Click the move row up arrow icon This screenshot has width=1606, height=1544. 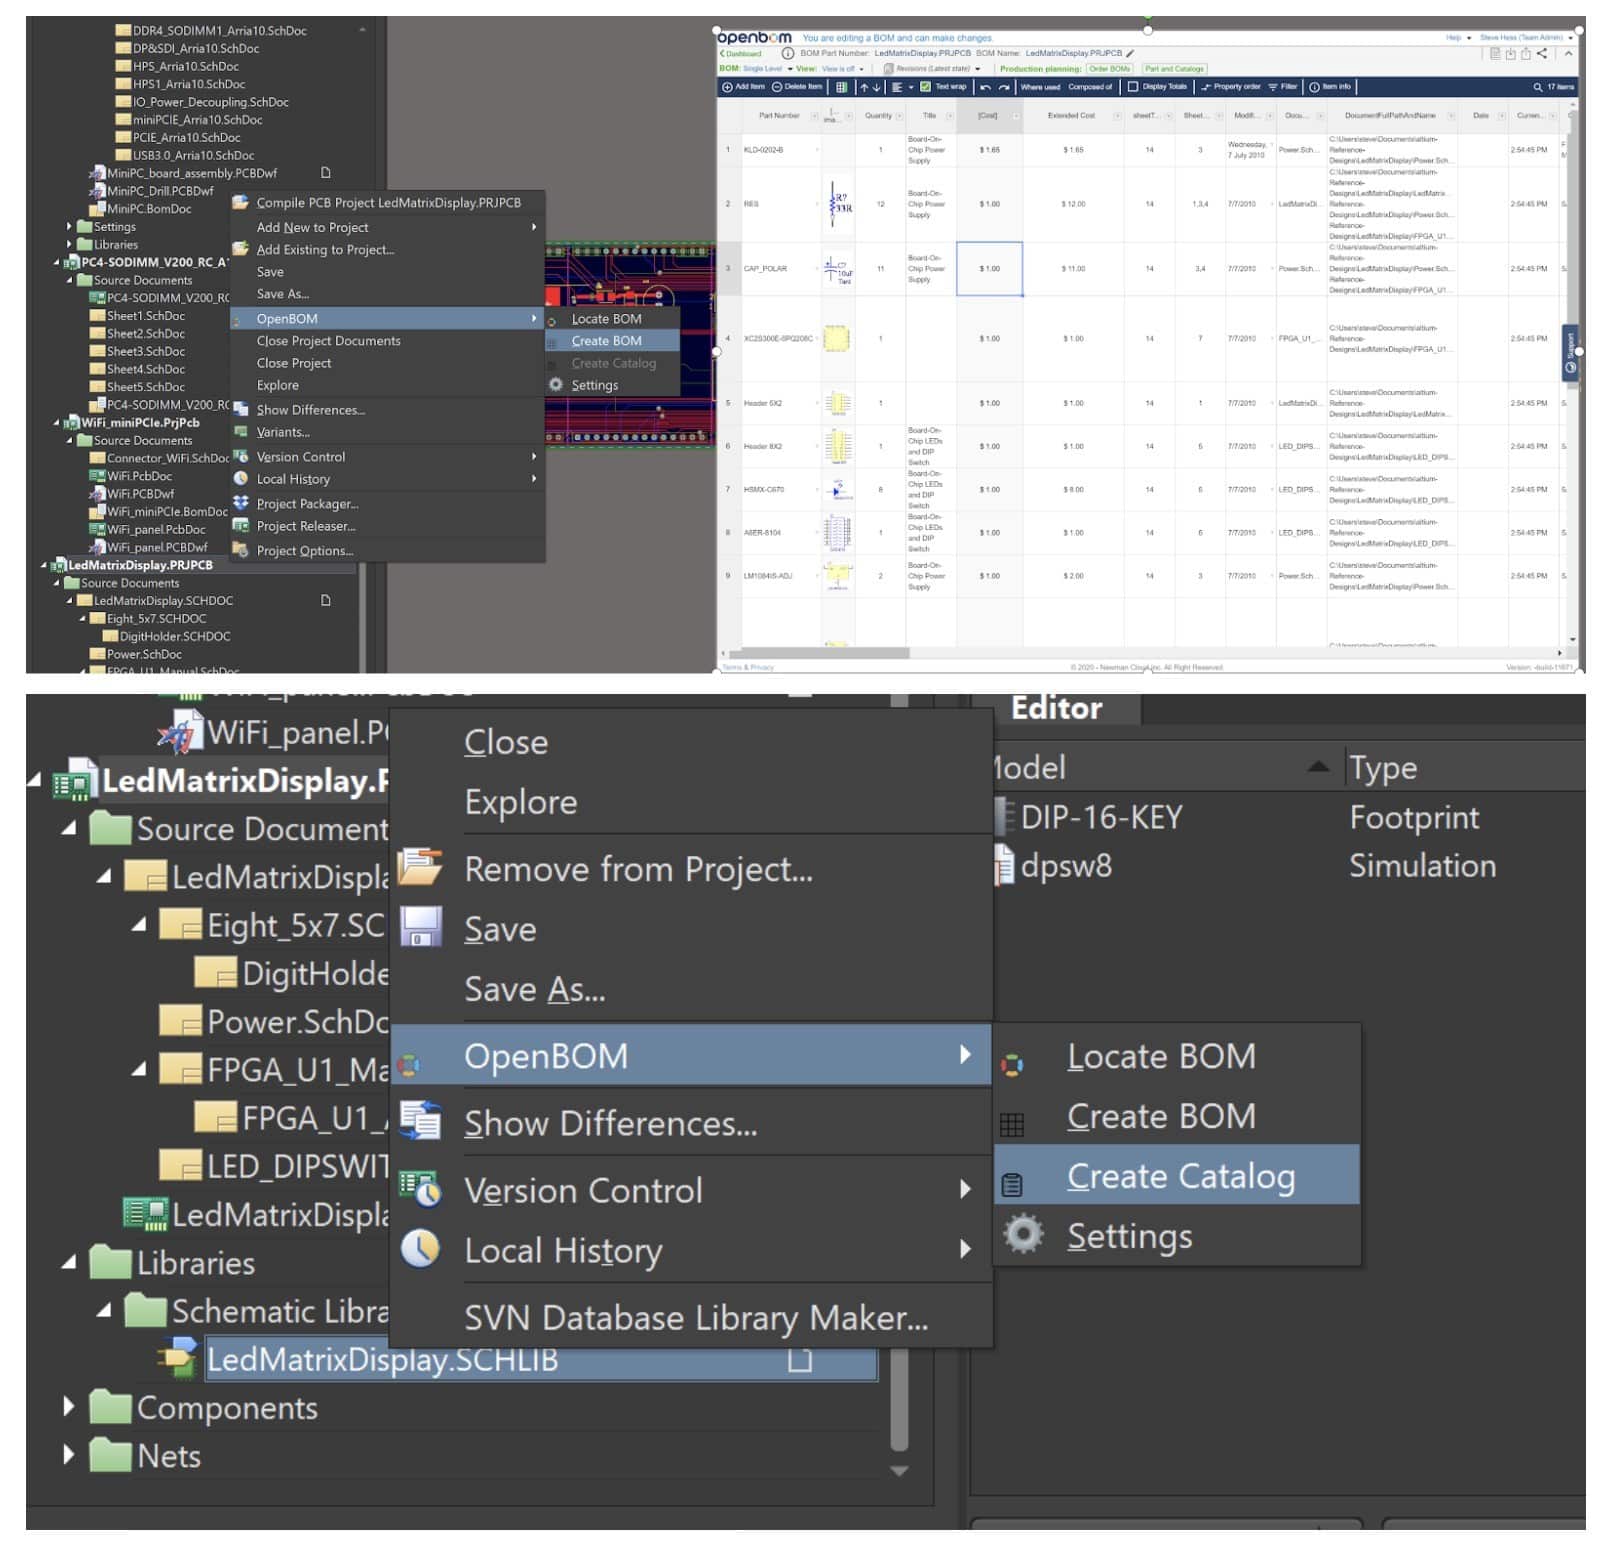click(864, 87)
